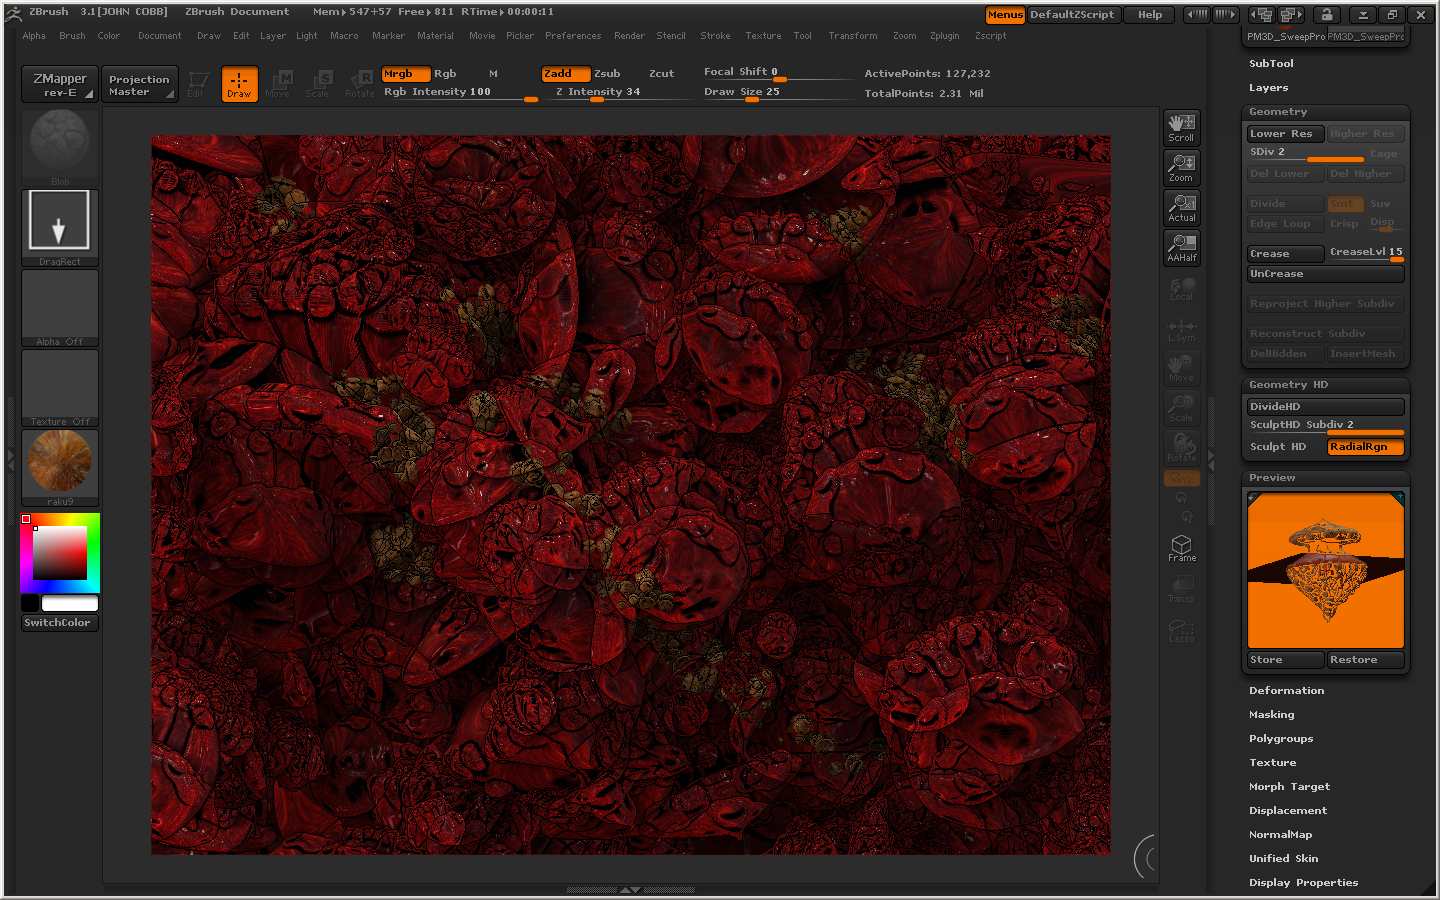Open the Preferences menu

tap(573, 36)
